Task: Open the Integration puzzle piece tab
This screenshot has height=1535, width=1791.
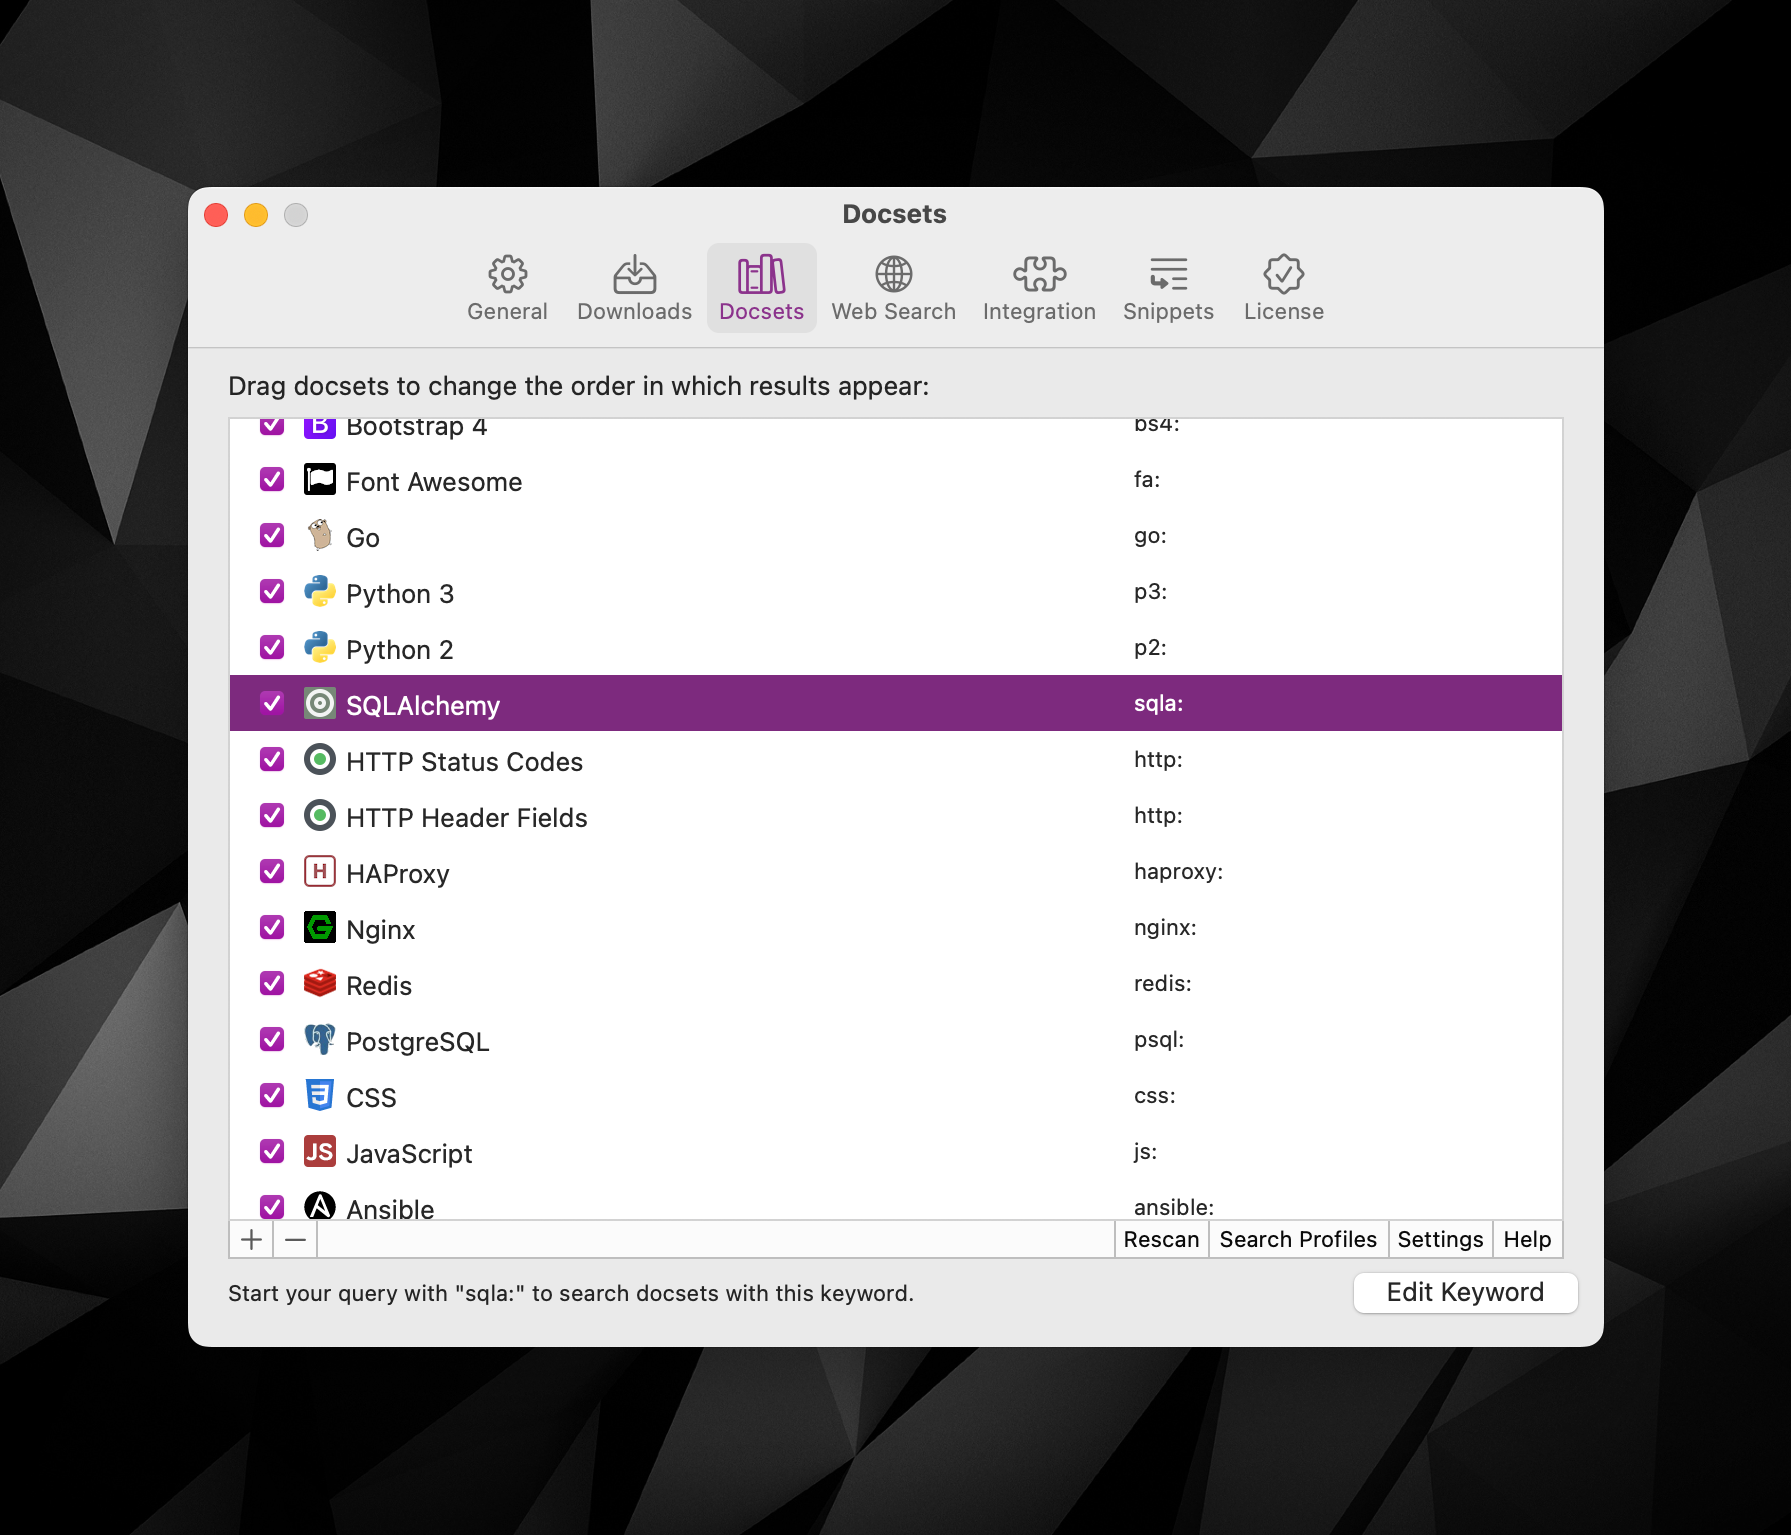Action: tap(1039, 274)
